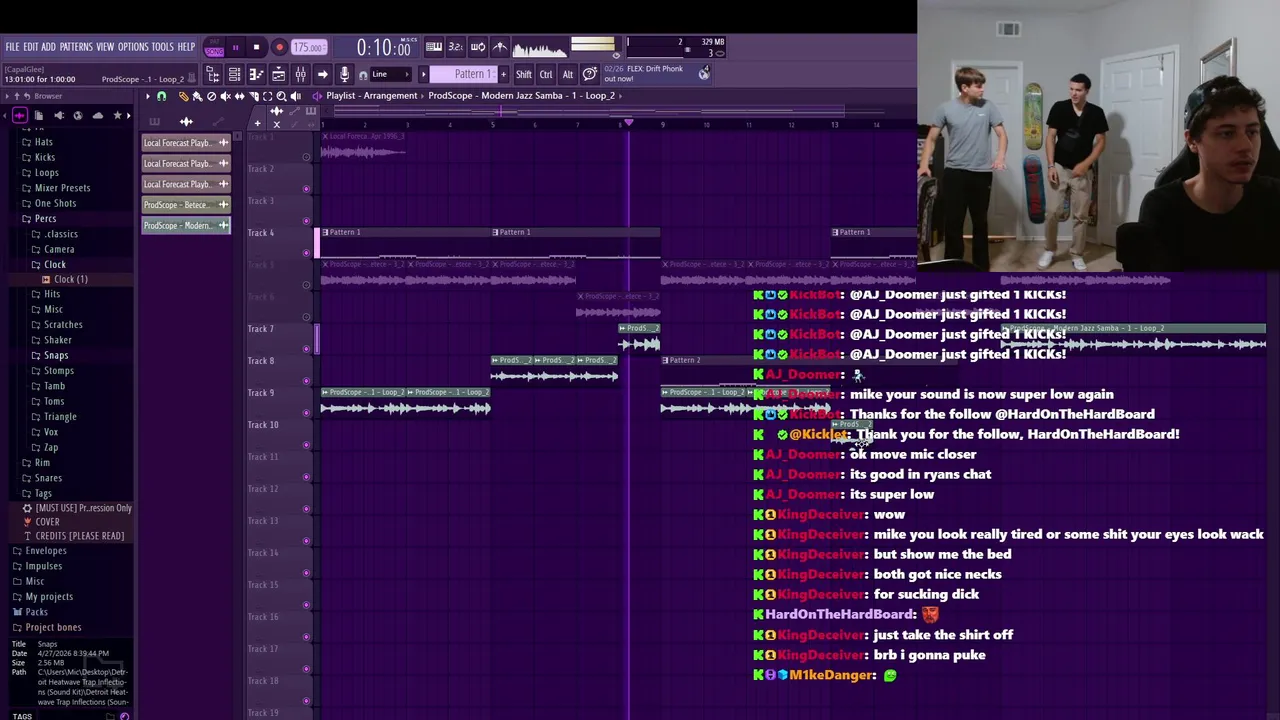Screen dimensions: 1280x720
Task: Select the Mute tool in Playlist
Action: click(x=225, y=96)
